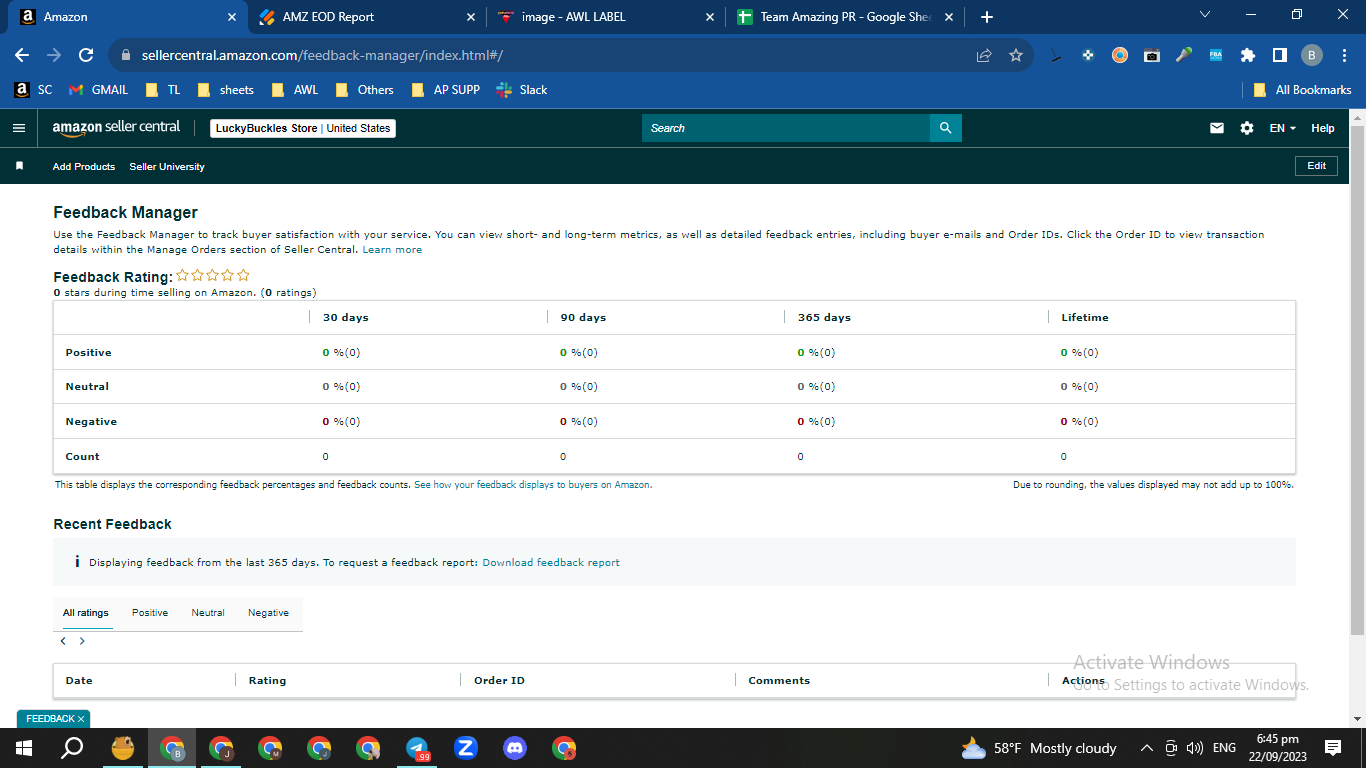
Task: Click the Help link
Action: 1323,128
